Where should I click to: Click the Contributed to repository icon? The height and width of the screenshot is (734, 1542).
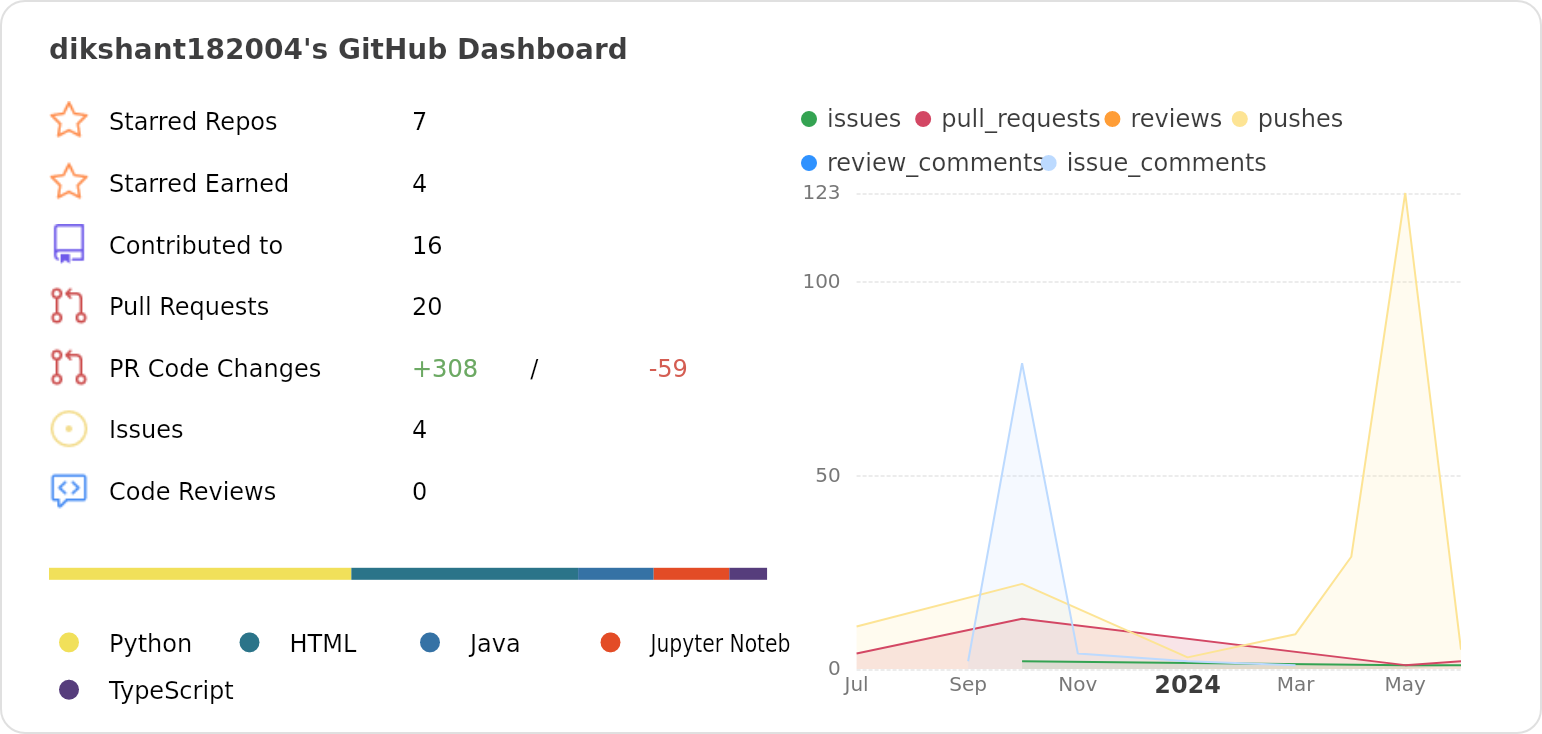tap(69, 244)
